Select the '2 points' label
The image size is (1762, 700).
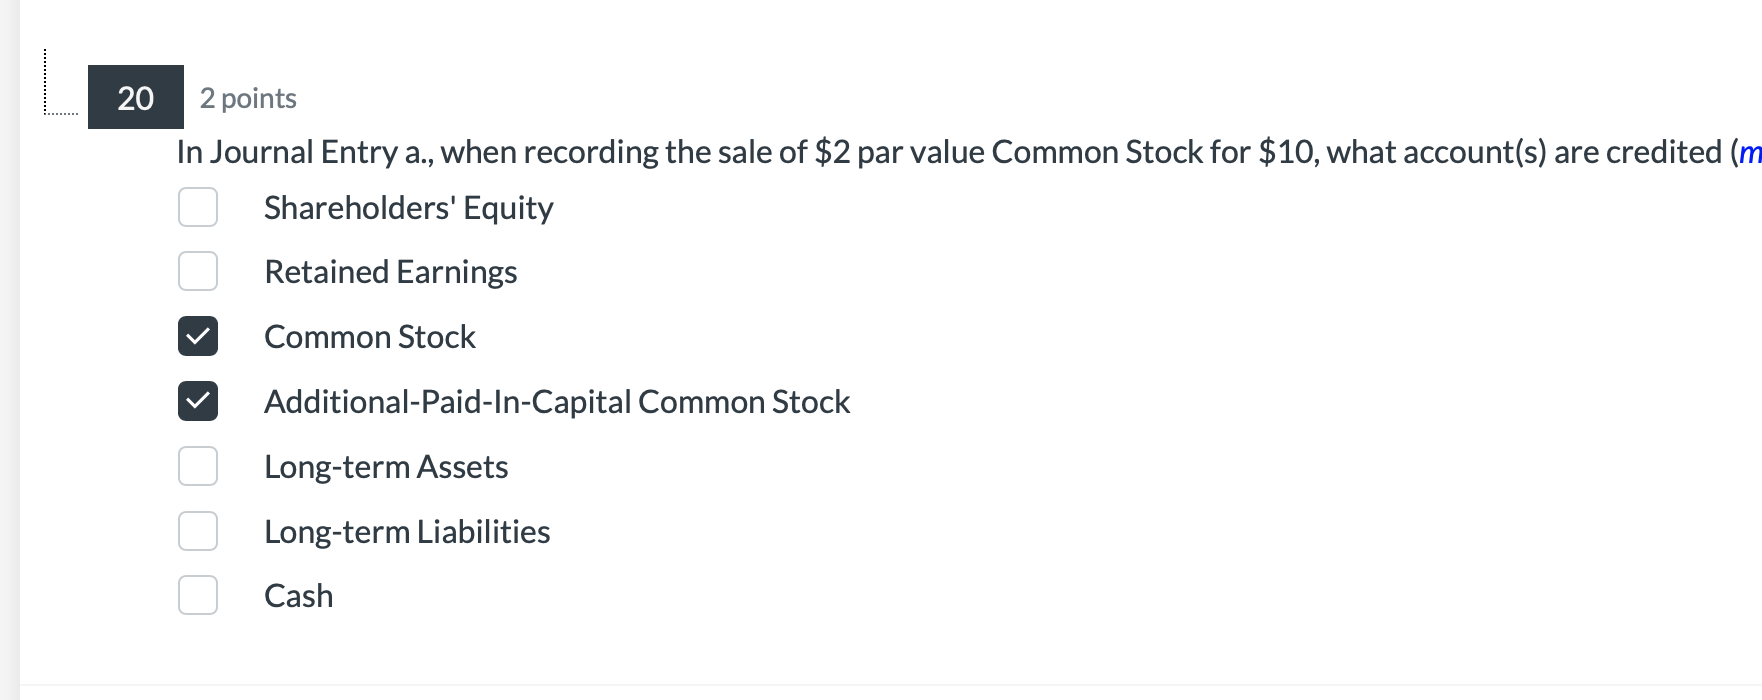coord(249,98)
